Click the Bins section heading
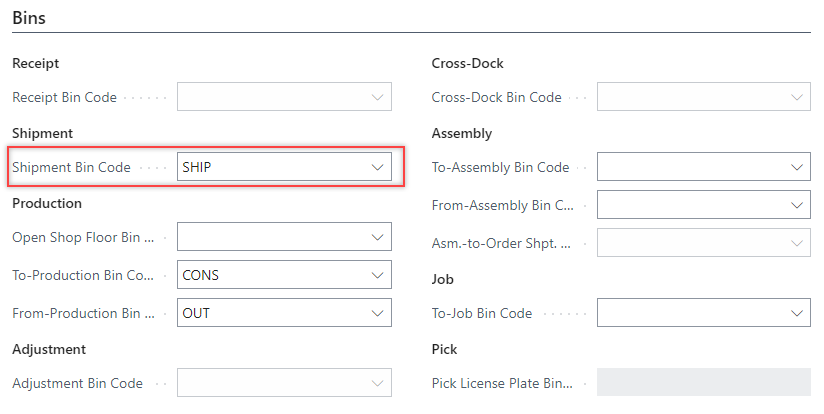The height and width of the screenshot is (414, 824). [x=29, y=18]
